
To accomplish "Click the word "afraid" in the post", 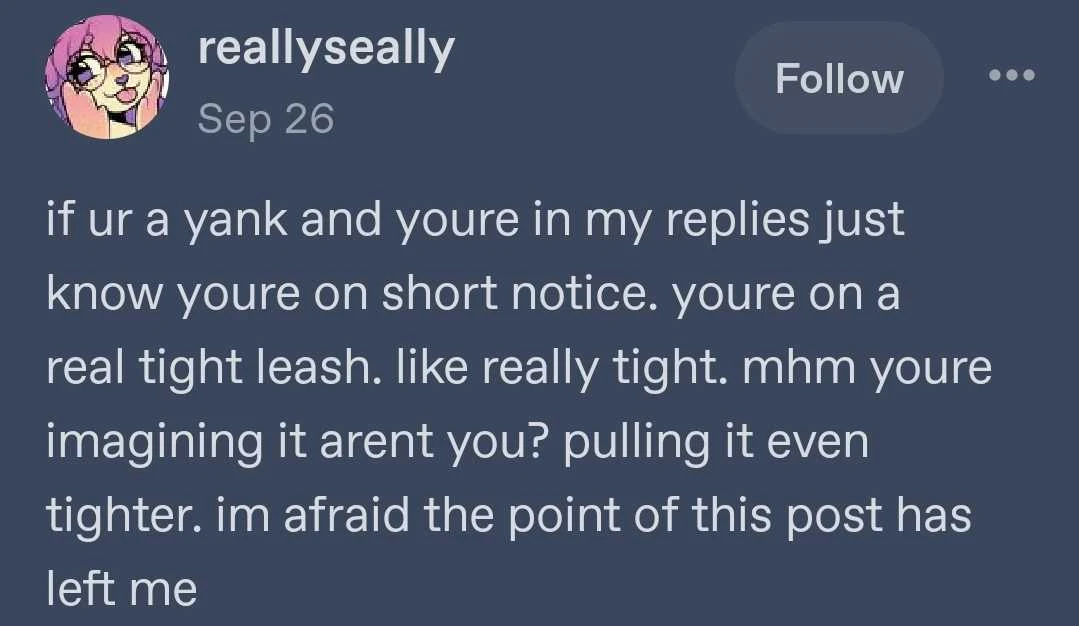I will coord(329,516).
